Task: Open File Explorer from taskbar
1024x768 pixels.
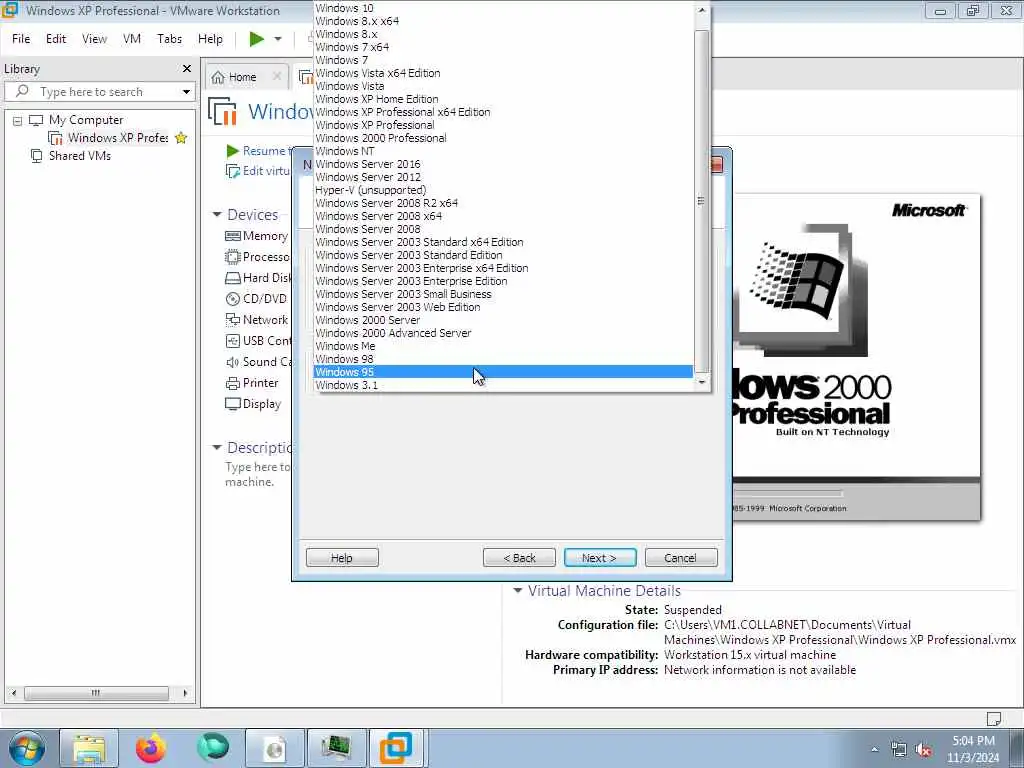Action: point(89,748)
